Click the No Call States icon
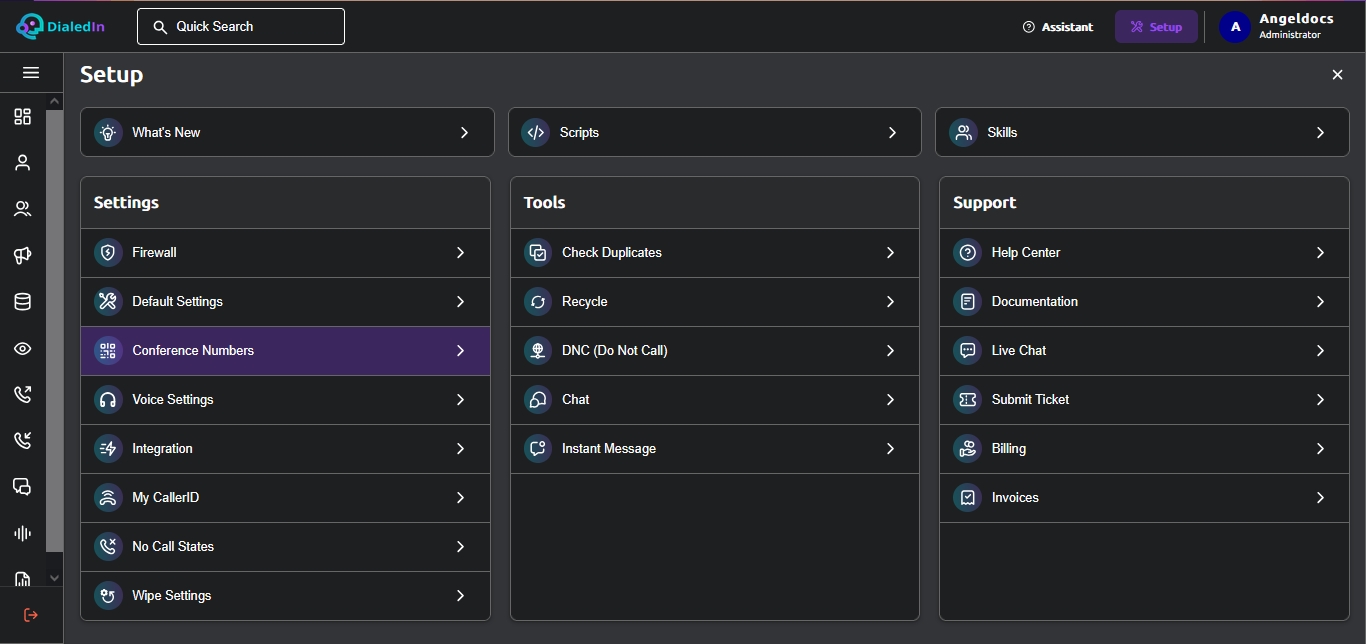 pyautogui.click(x=108, y=547)
